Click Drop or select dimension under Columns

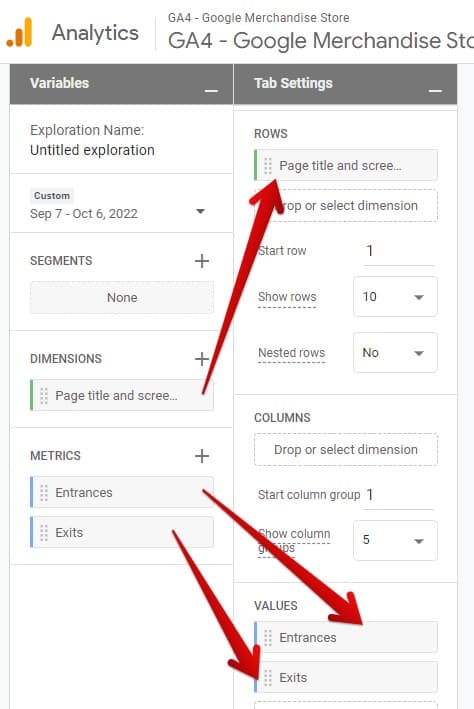pyautogui.click(x=346, y=449)
